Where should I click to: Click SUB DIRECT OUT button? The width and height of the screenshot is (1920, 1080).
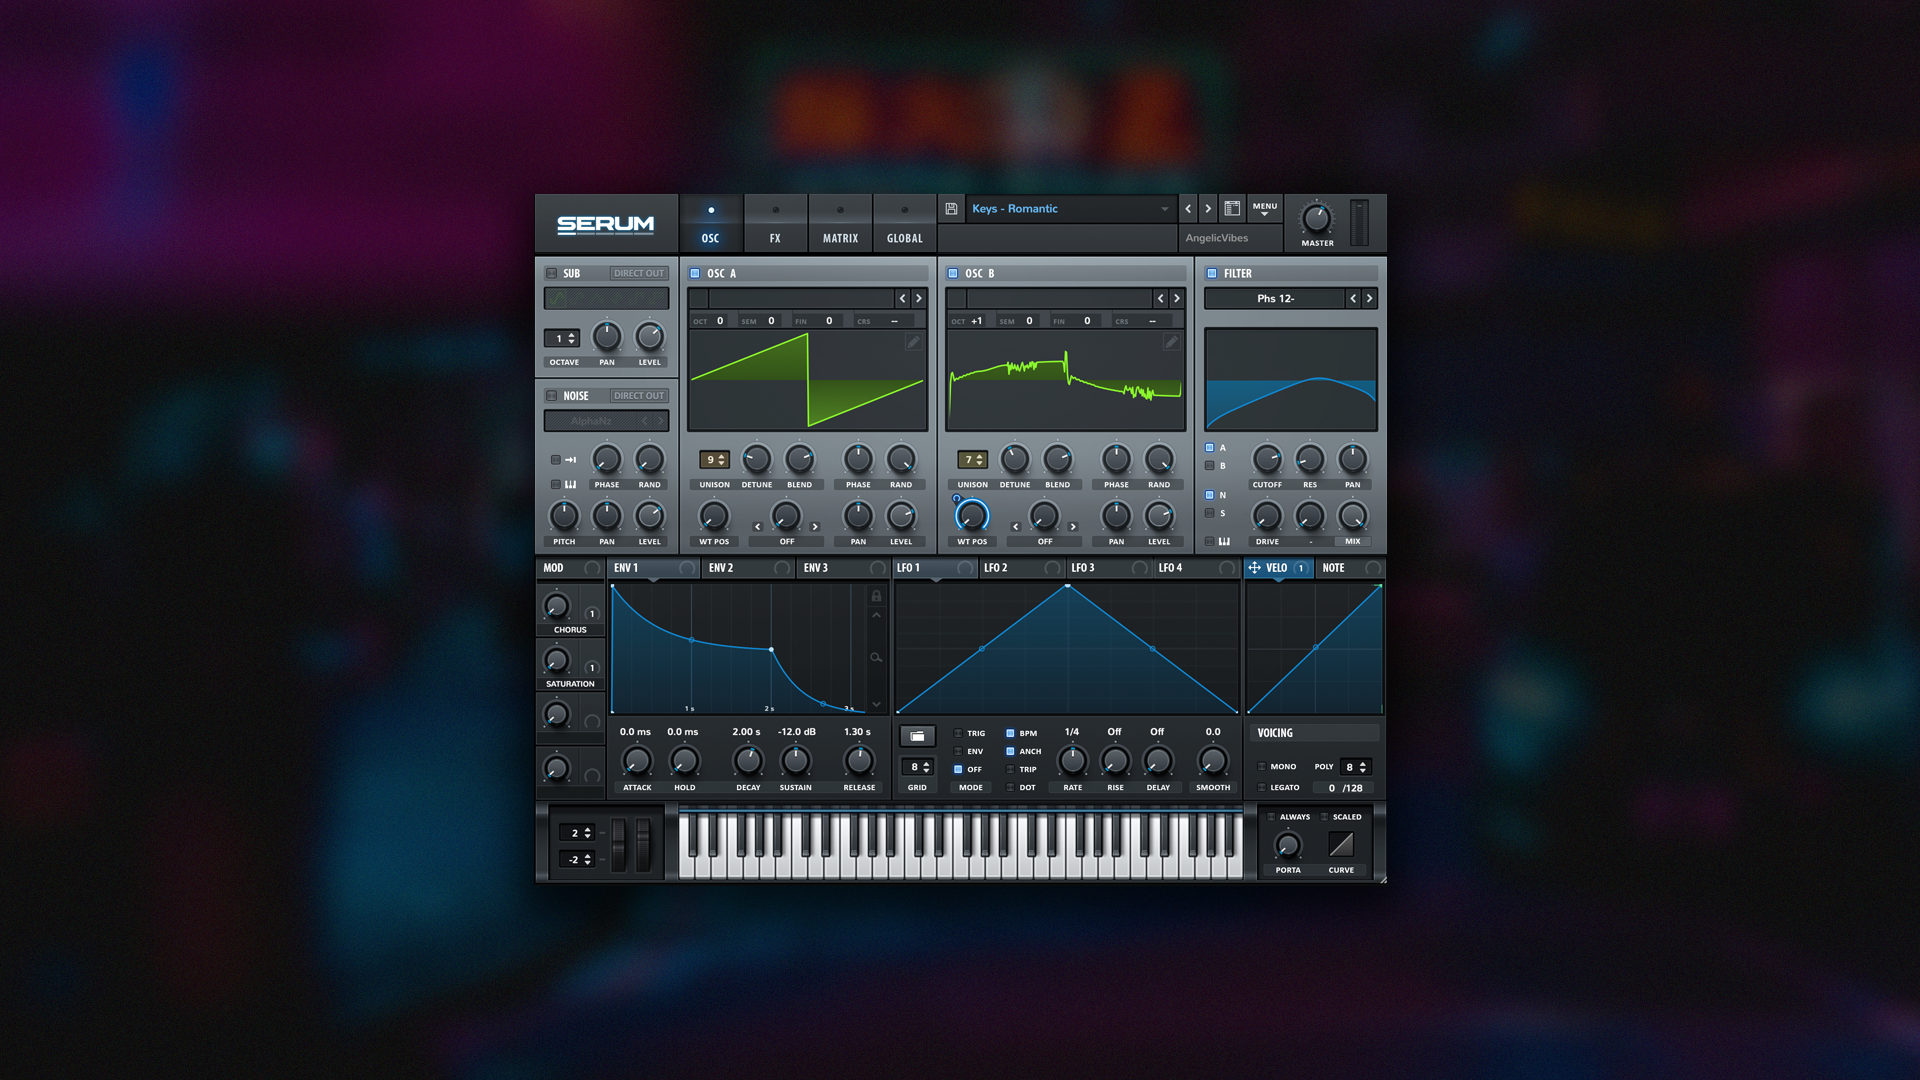tap(638, 273)
